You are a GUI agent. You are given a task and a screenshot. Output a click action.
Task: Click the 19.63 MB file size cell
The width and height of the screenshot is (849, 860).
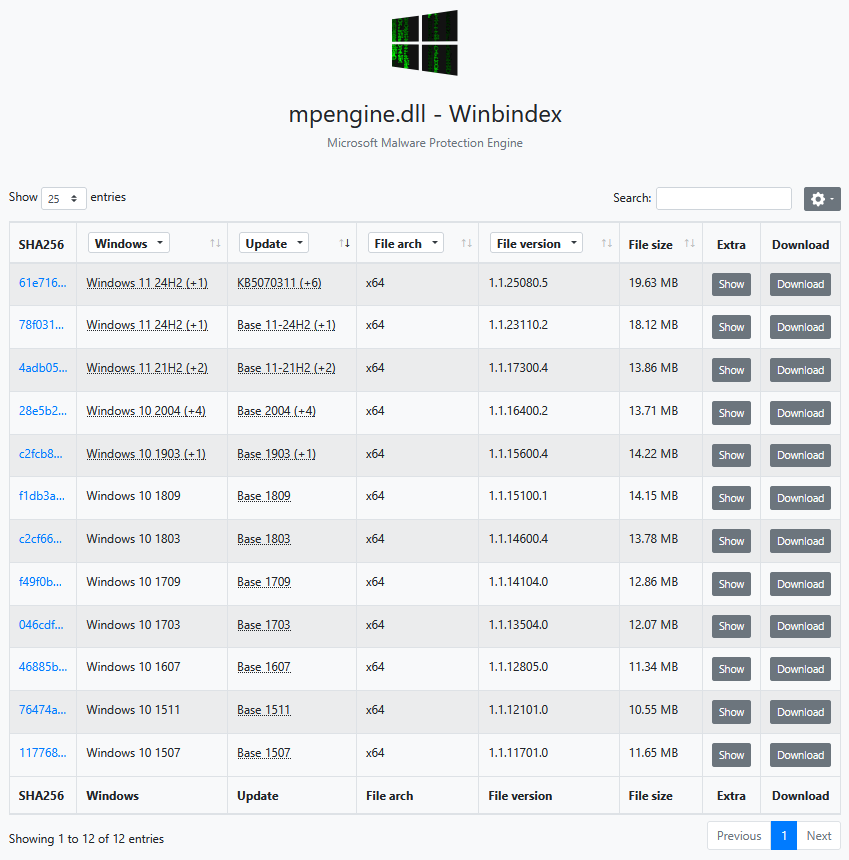653,283
